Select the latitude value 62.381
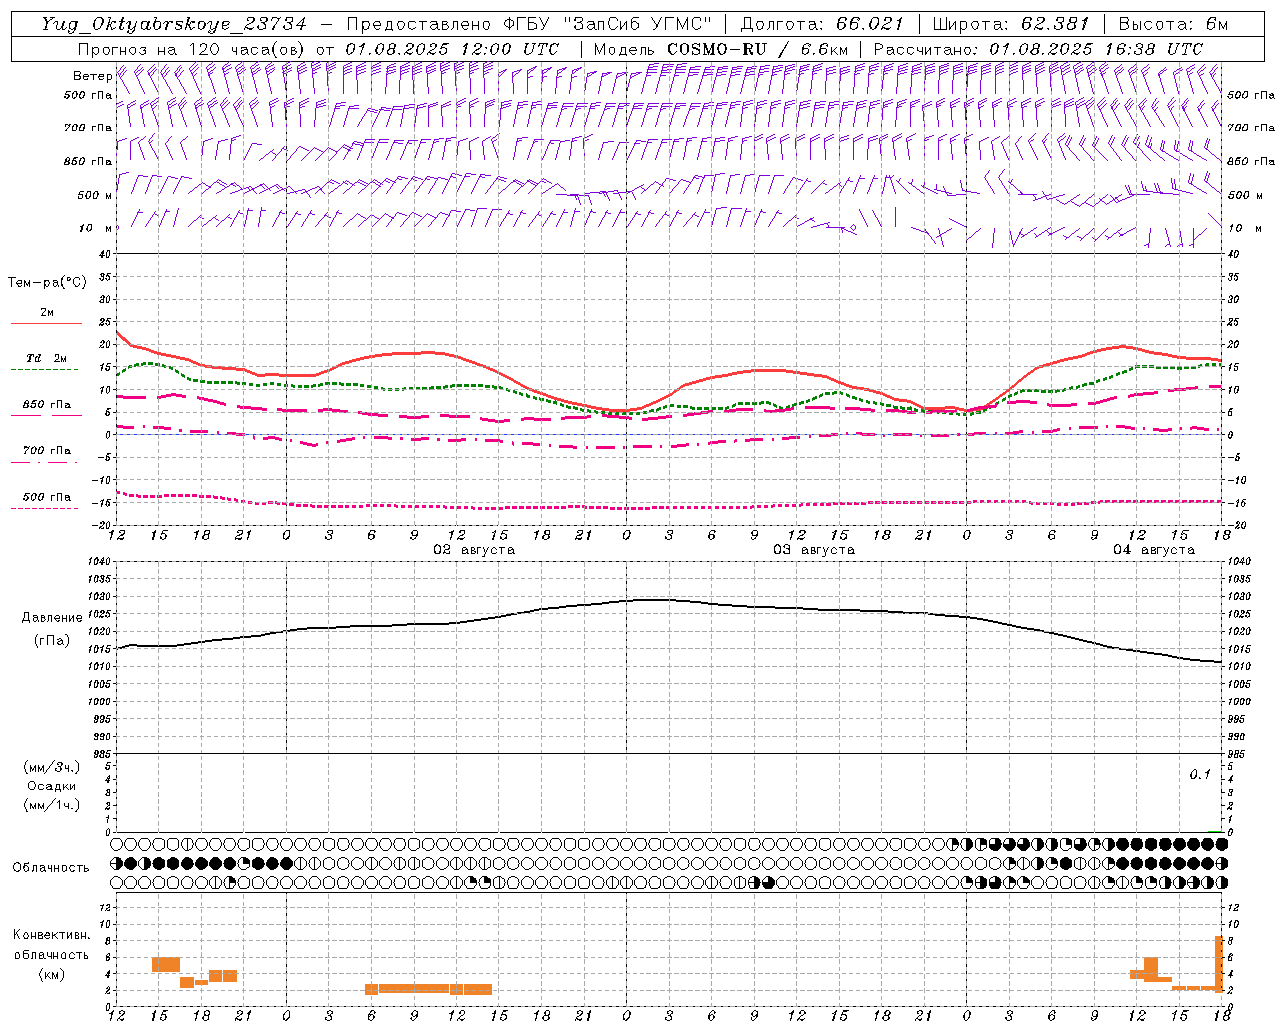The image size is (1280, 1024). (x=1055, y=24)
